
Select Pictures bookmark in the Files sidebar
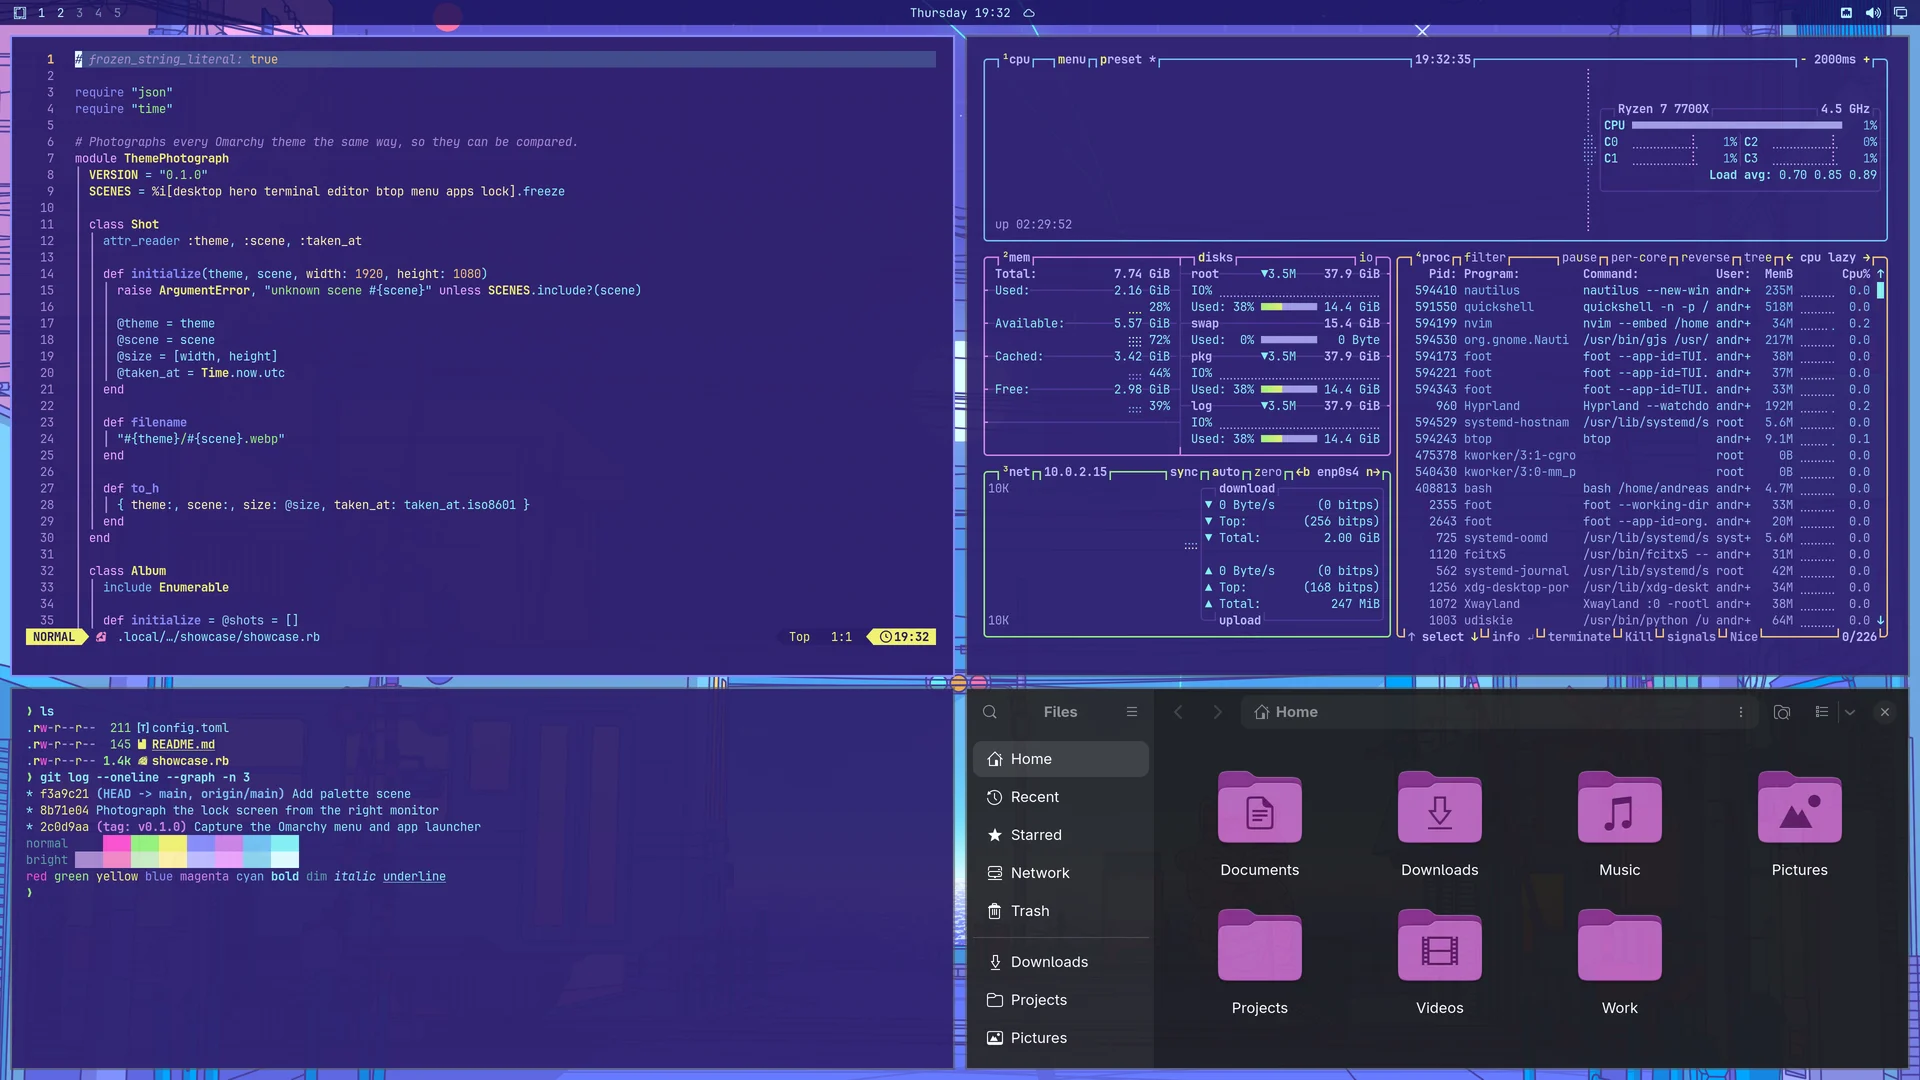1060,1038
